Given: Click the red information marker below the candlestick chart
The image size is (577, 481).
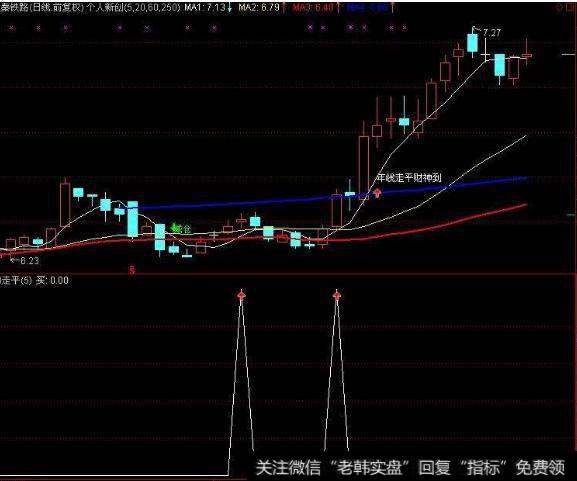Looking at the screenshot, I should 132,270.
